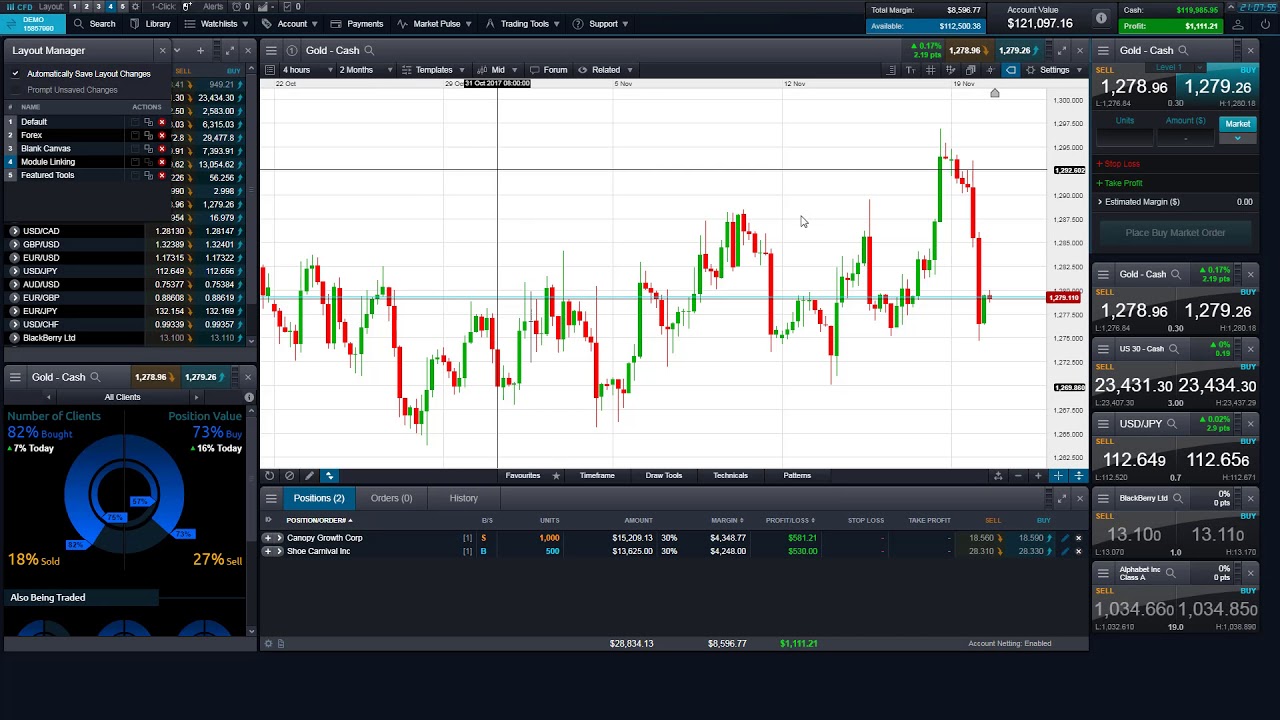Click the Payments button
This screenshot has width=1280, height=720.
pos(357,24)
